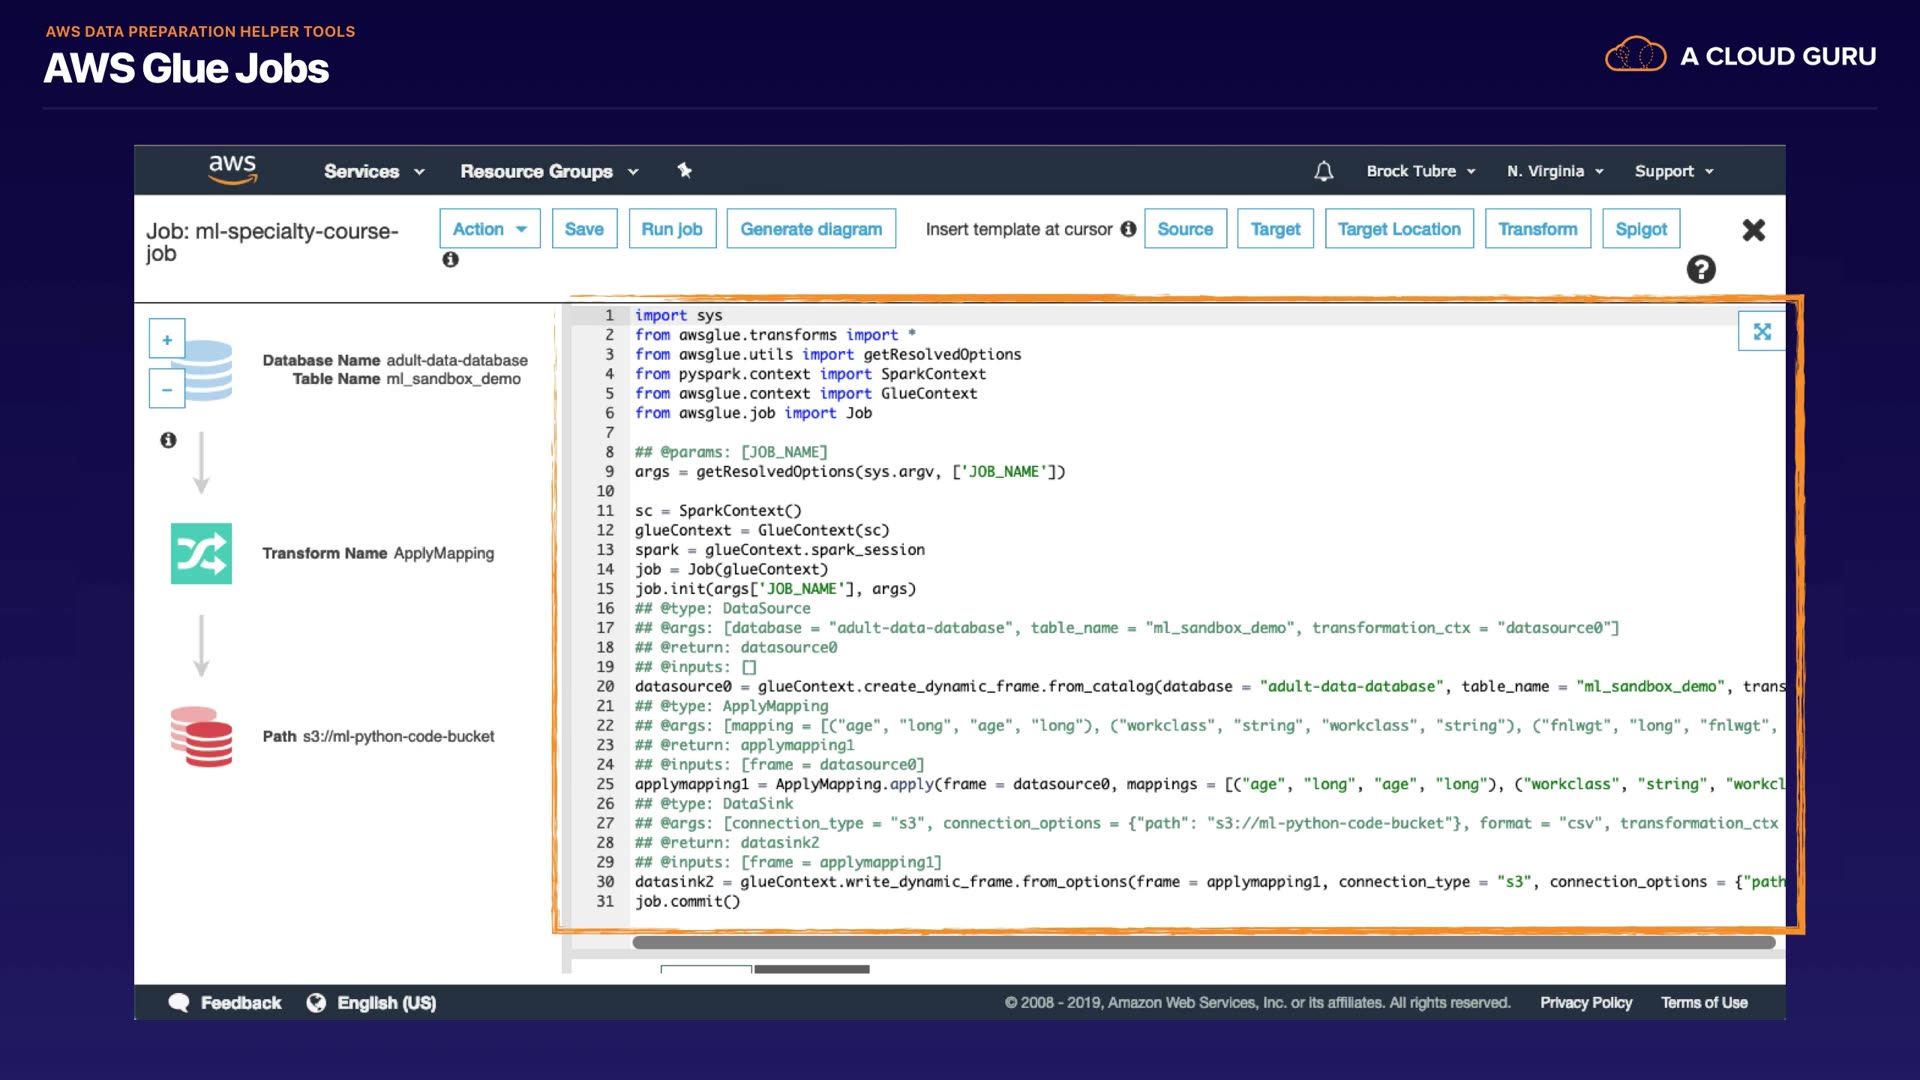1920x1080 pixels.
Task: Zoom in the diagram with plus button
Action: click(167, 339)
